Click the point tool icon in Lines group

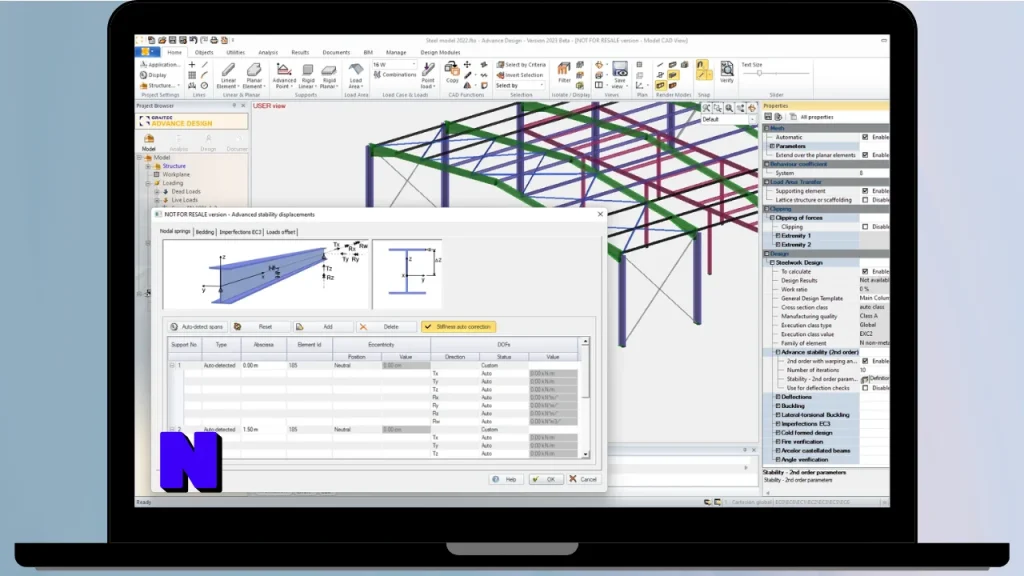[191, 65]
